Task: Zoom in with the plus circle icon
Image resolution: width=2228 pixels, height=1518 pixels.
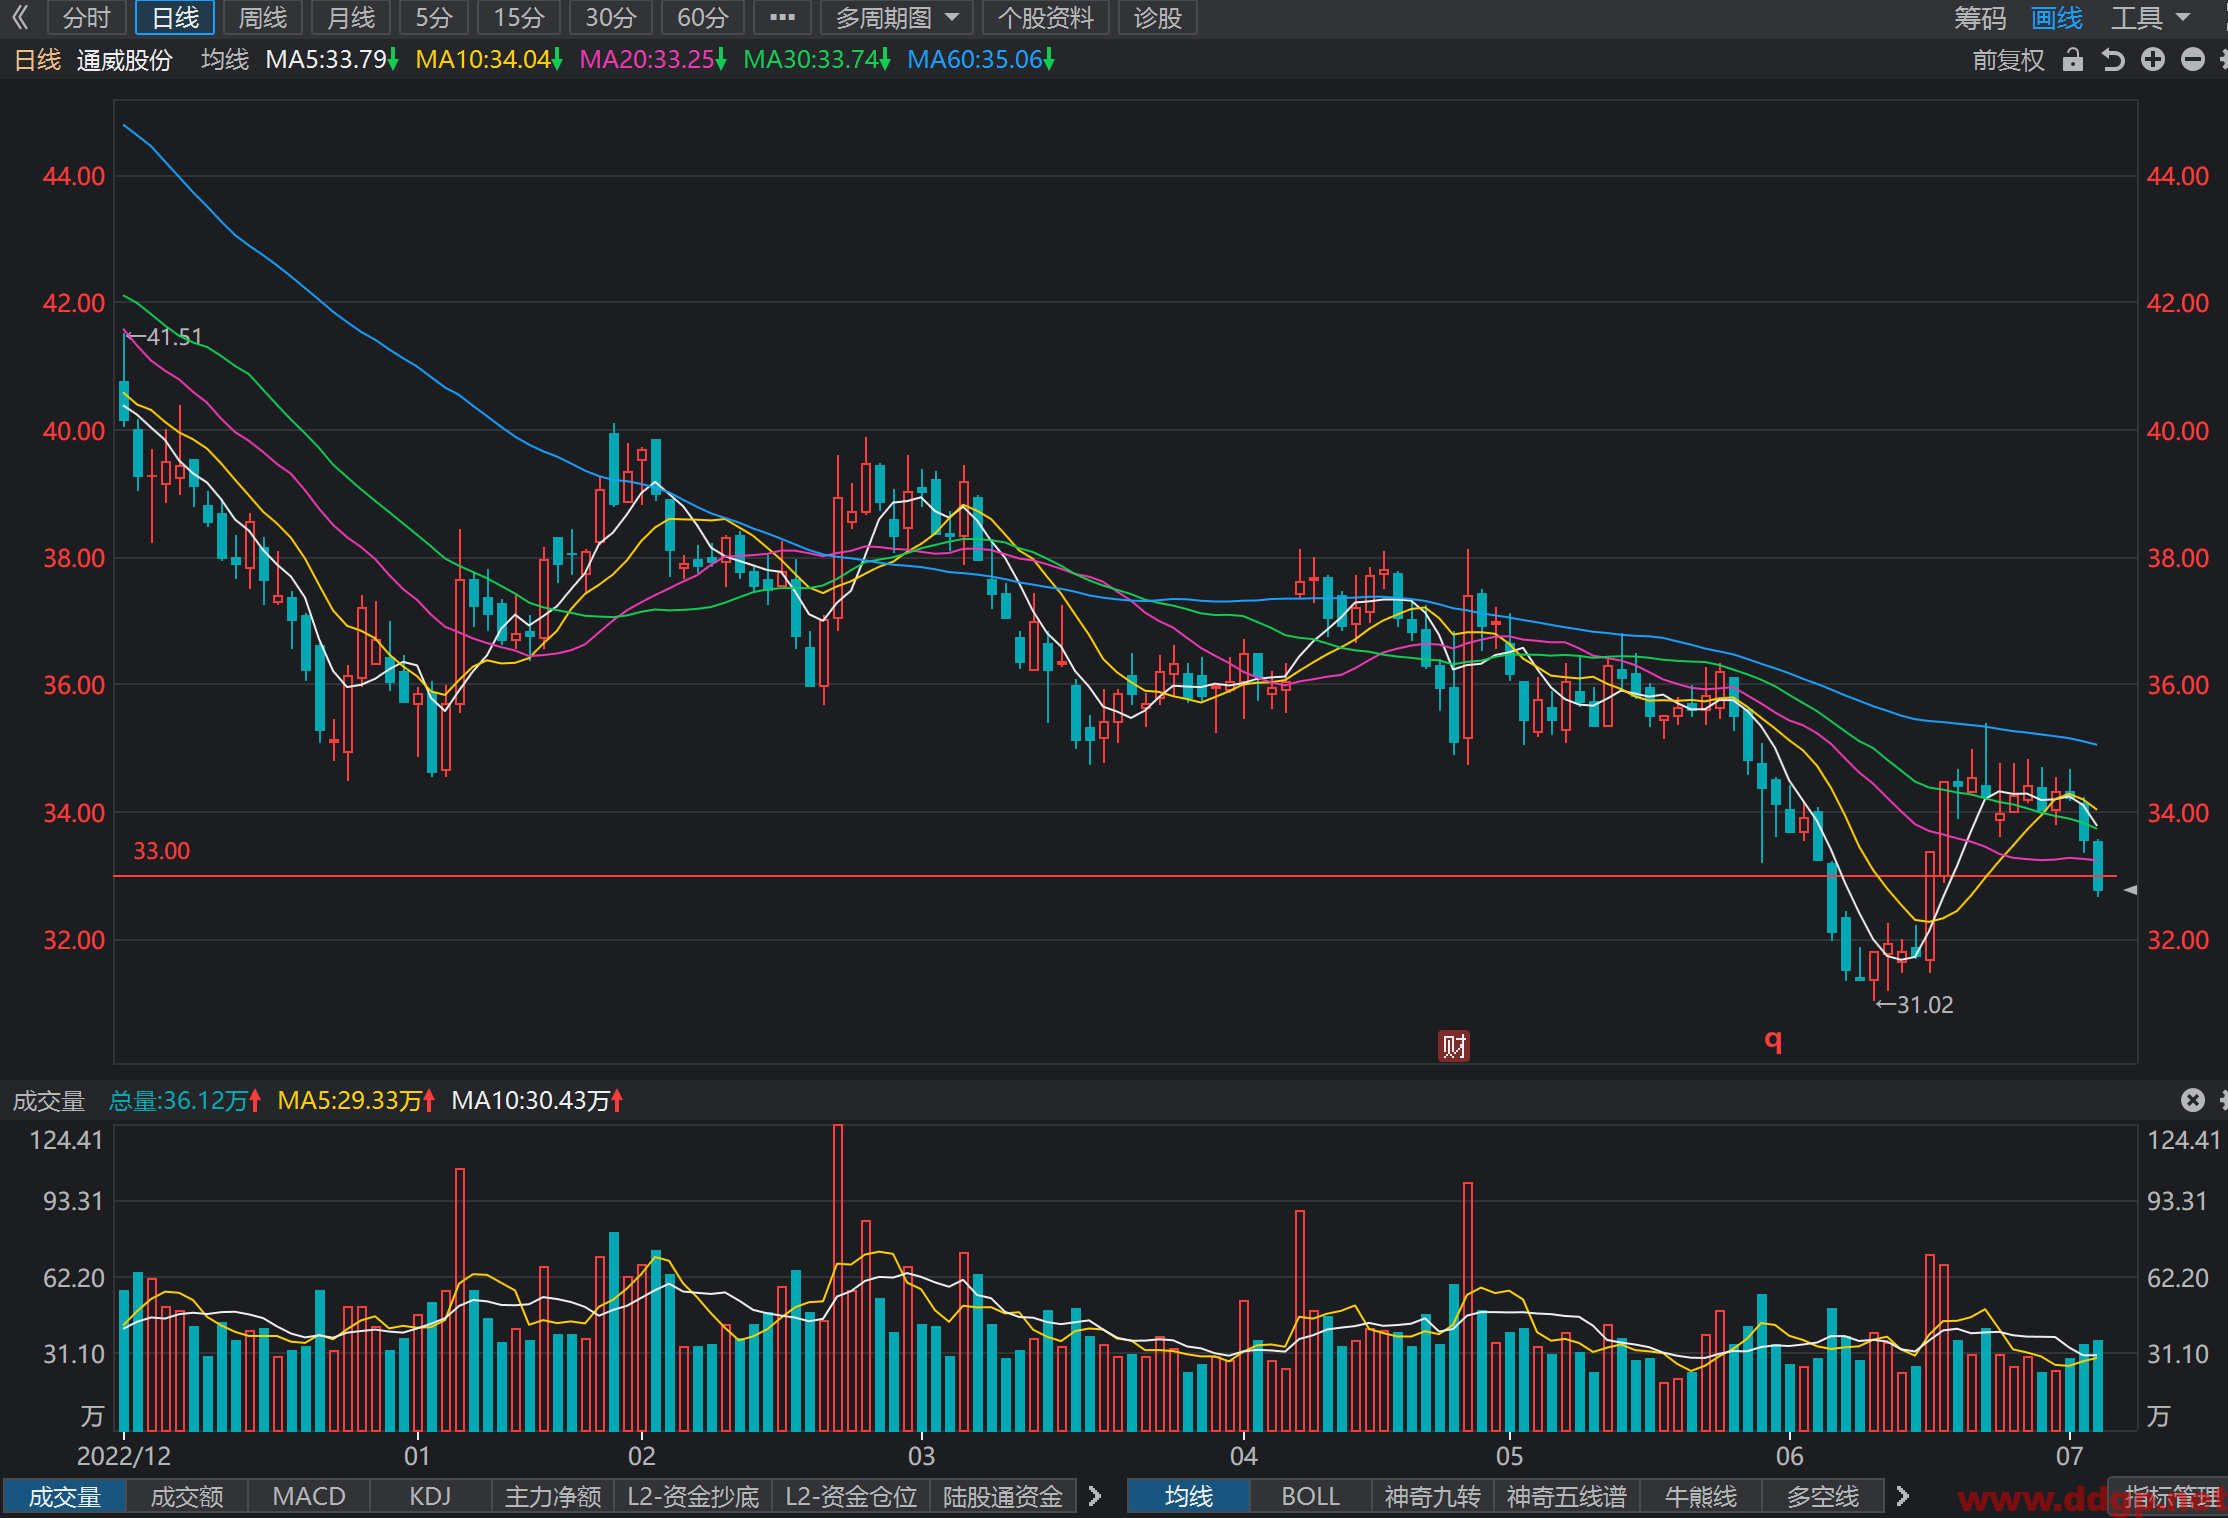Action: pyautogui.click(x=2153, y=60)
